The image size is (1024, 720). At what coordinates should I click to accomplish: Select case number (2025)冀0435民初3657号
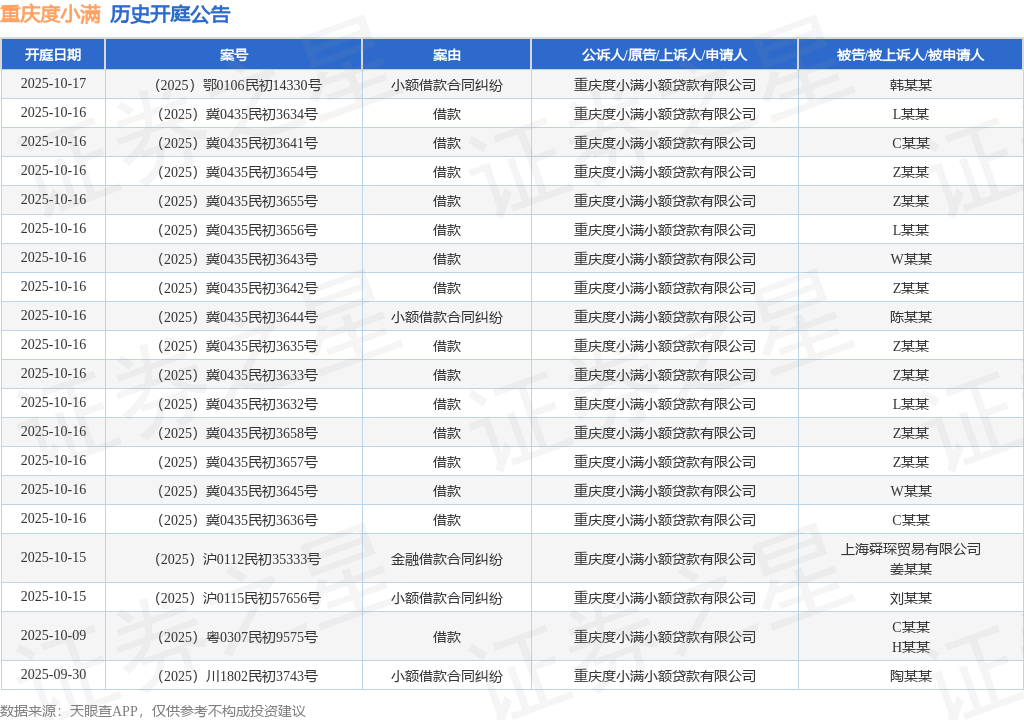tap(234, 463)
